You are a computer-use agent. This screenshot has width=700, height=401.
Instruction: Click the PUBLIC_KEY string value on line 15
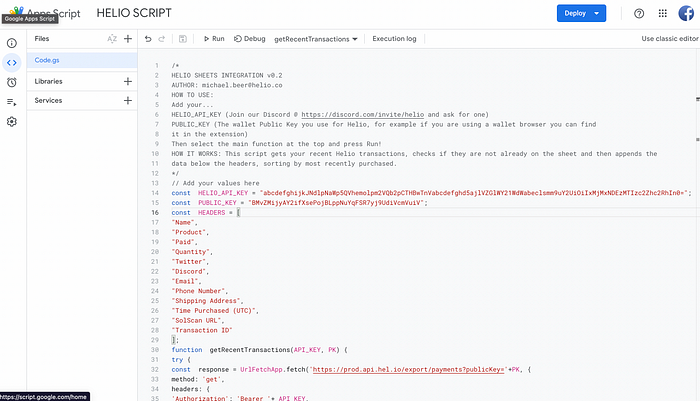point(336,203)
